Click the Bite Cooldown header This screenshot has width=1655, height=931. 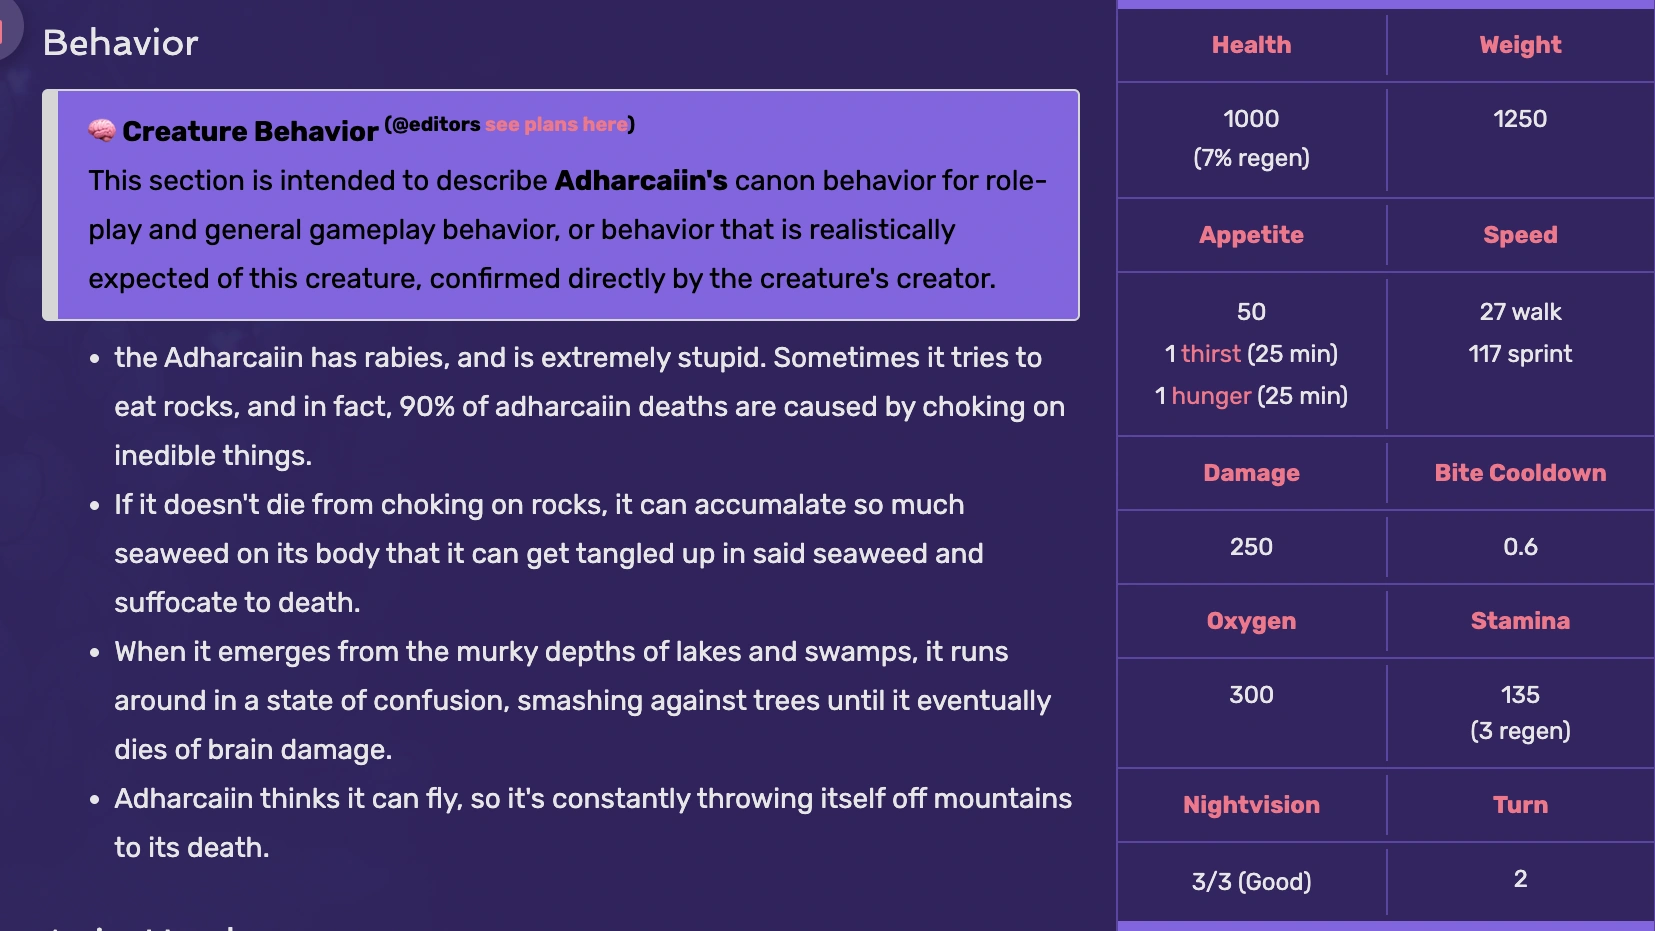point(1520,473)
